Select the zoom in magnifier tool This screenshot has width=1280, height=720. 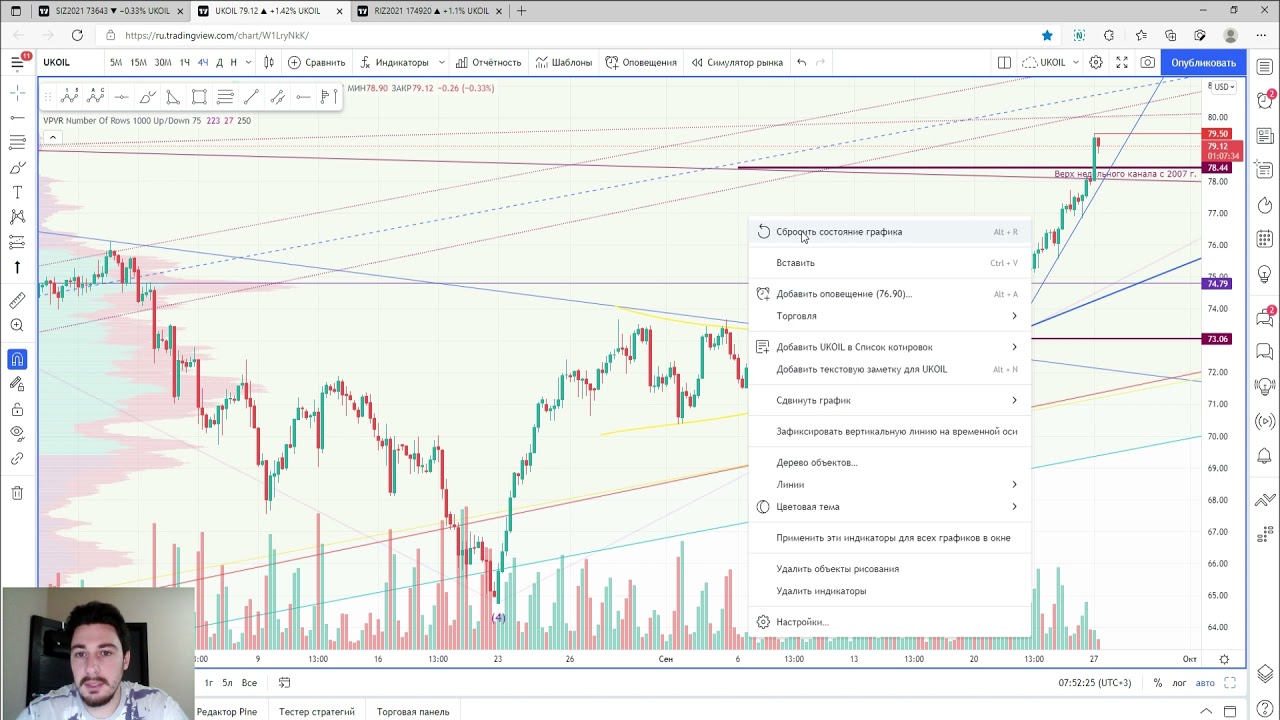[x=17, y=325]
